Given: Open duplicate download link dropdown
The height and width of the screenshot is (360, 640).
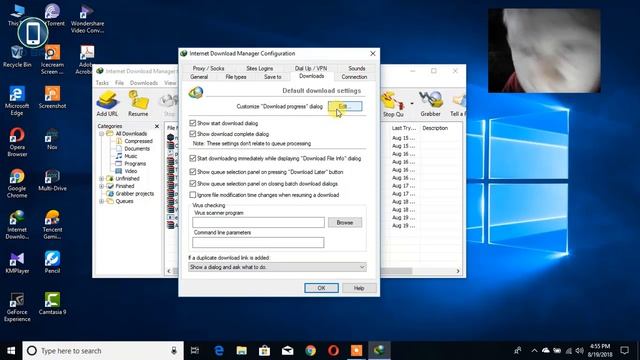Looking at the screenshot, I should (x=277, y=267).
